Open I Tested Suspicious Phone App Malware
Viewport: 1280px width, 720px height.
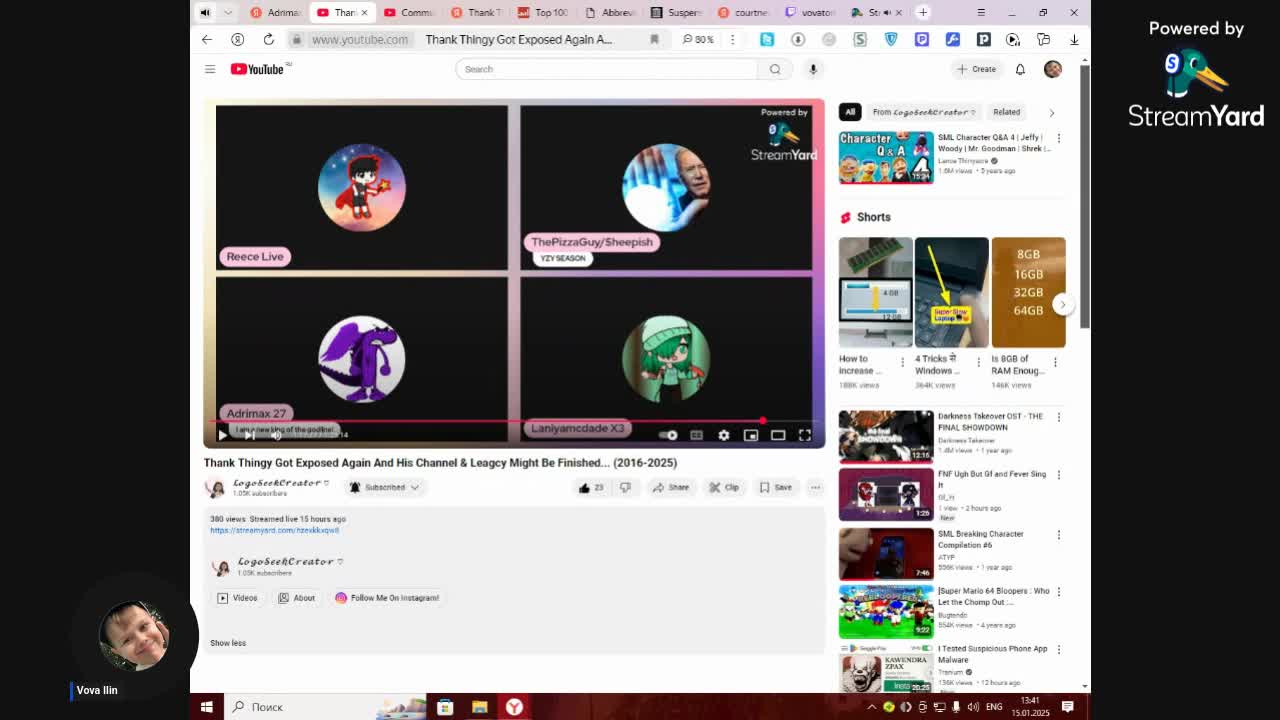[x=886, y=668]
